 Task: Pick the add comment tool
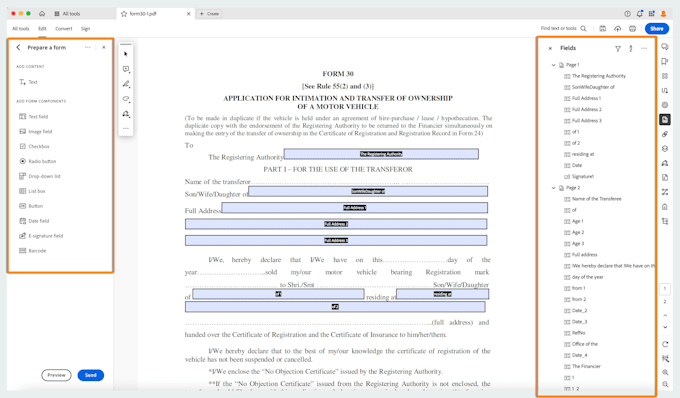coord(126,69)
